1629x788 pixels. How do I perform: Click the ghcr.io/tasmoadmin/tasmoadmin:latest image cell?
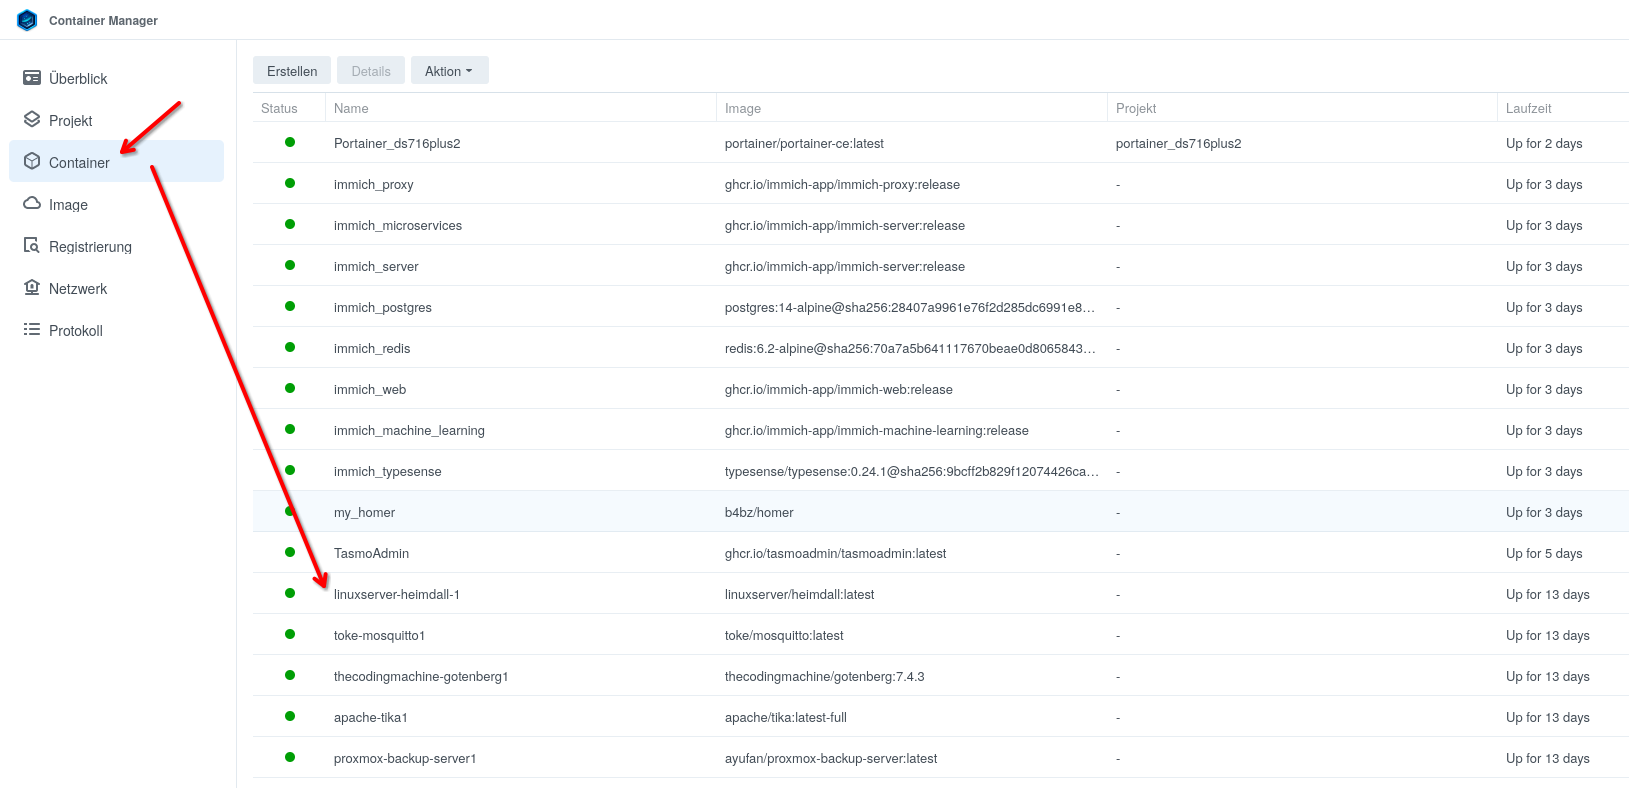[835, 553]
